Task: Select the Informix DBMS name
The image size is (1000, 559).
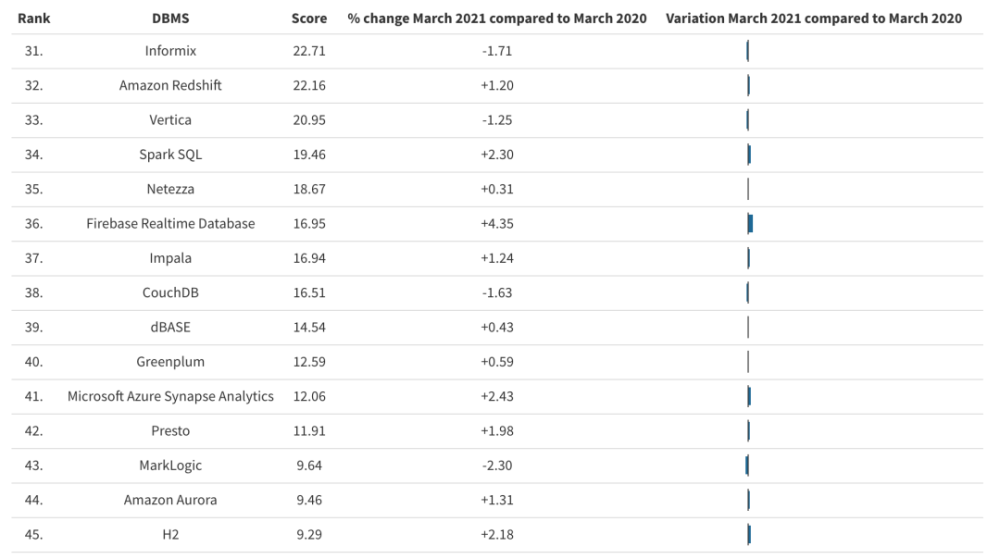Action: coord(170,51)
